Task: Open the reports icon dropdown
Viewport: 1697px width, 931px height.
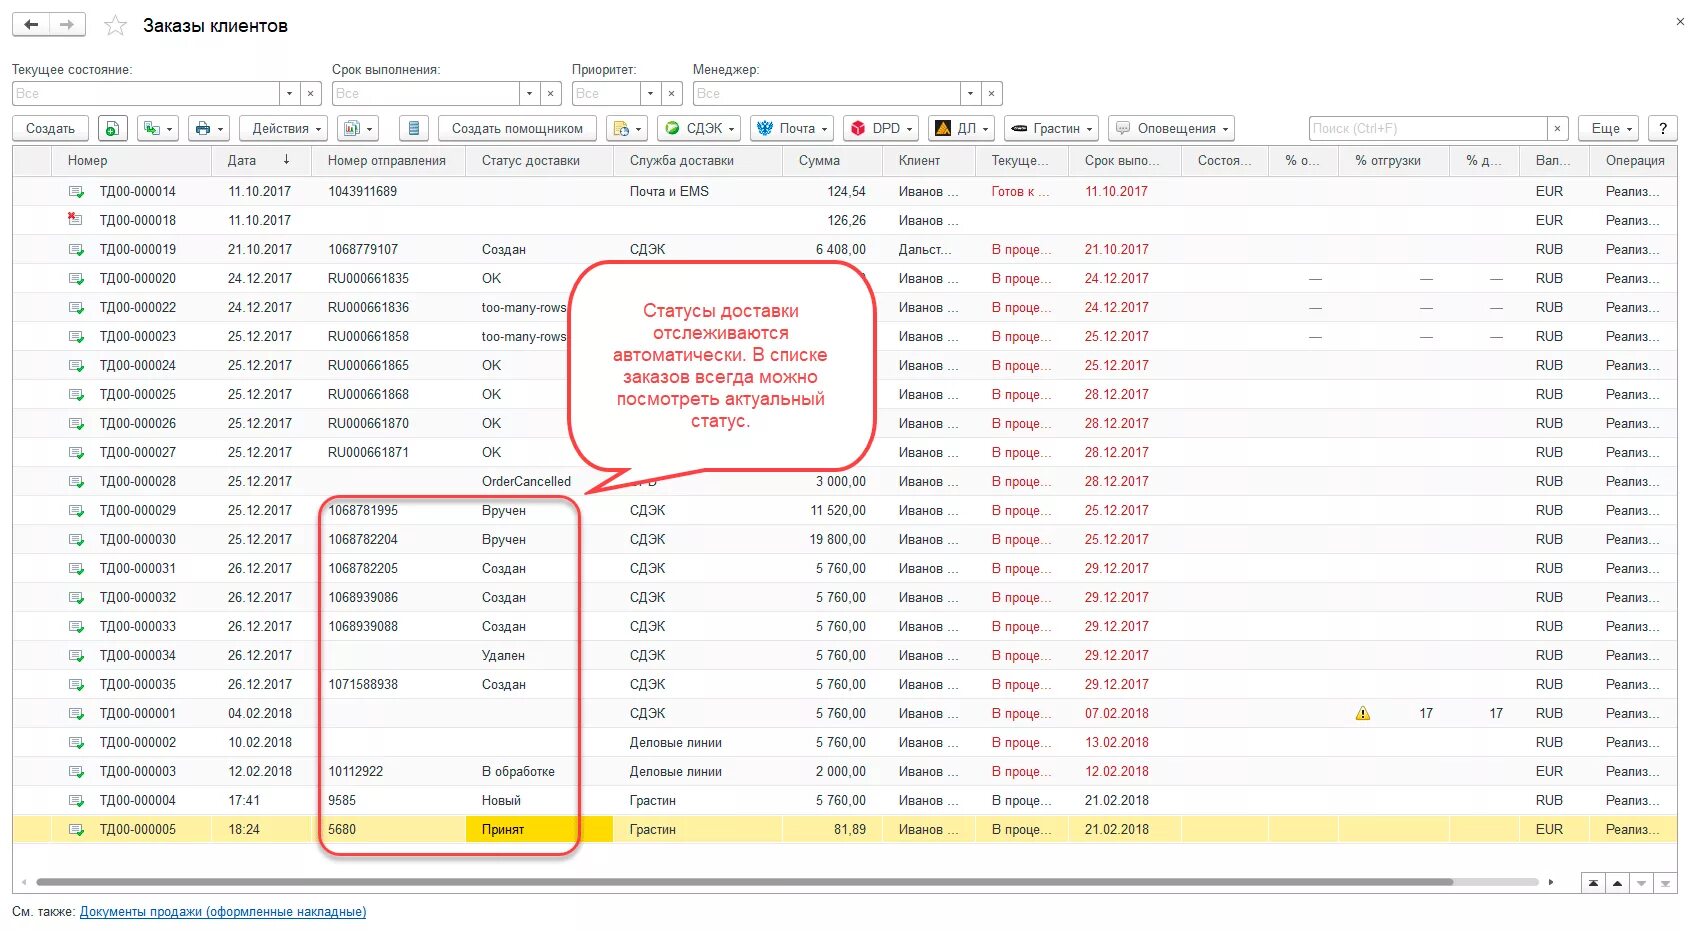Action: 358,128
